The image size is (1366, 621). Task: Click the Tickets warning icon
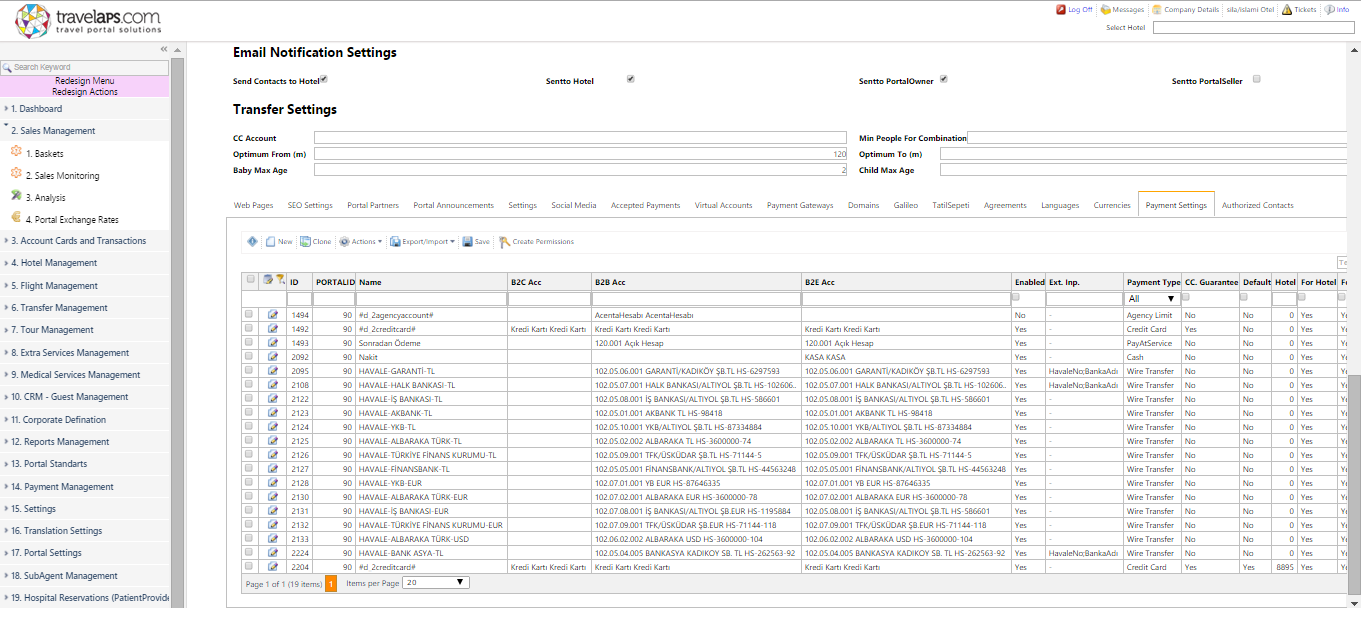pyautogui.click(x=1287, y=9)
